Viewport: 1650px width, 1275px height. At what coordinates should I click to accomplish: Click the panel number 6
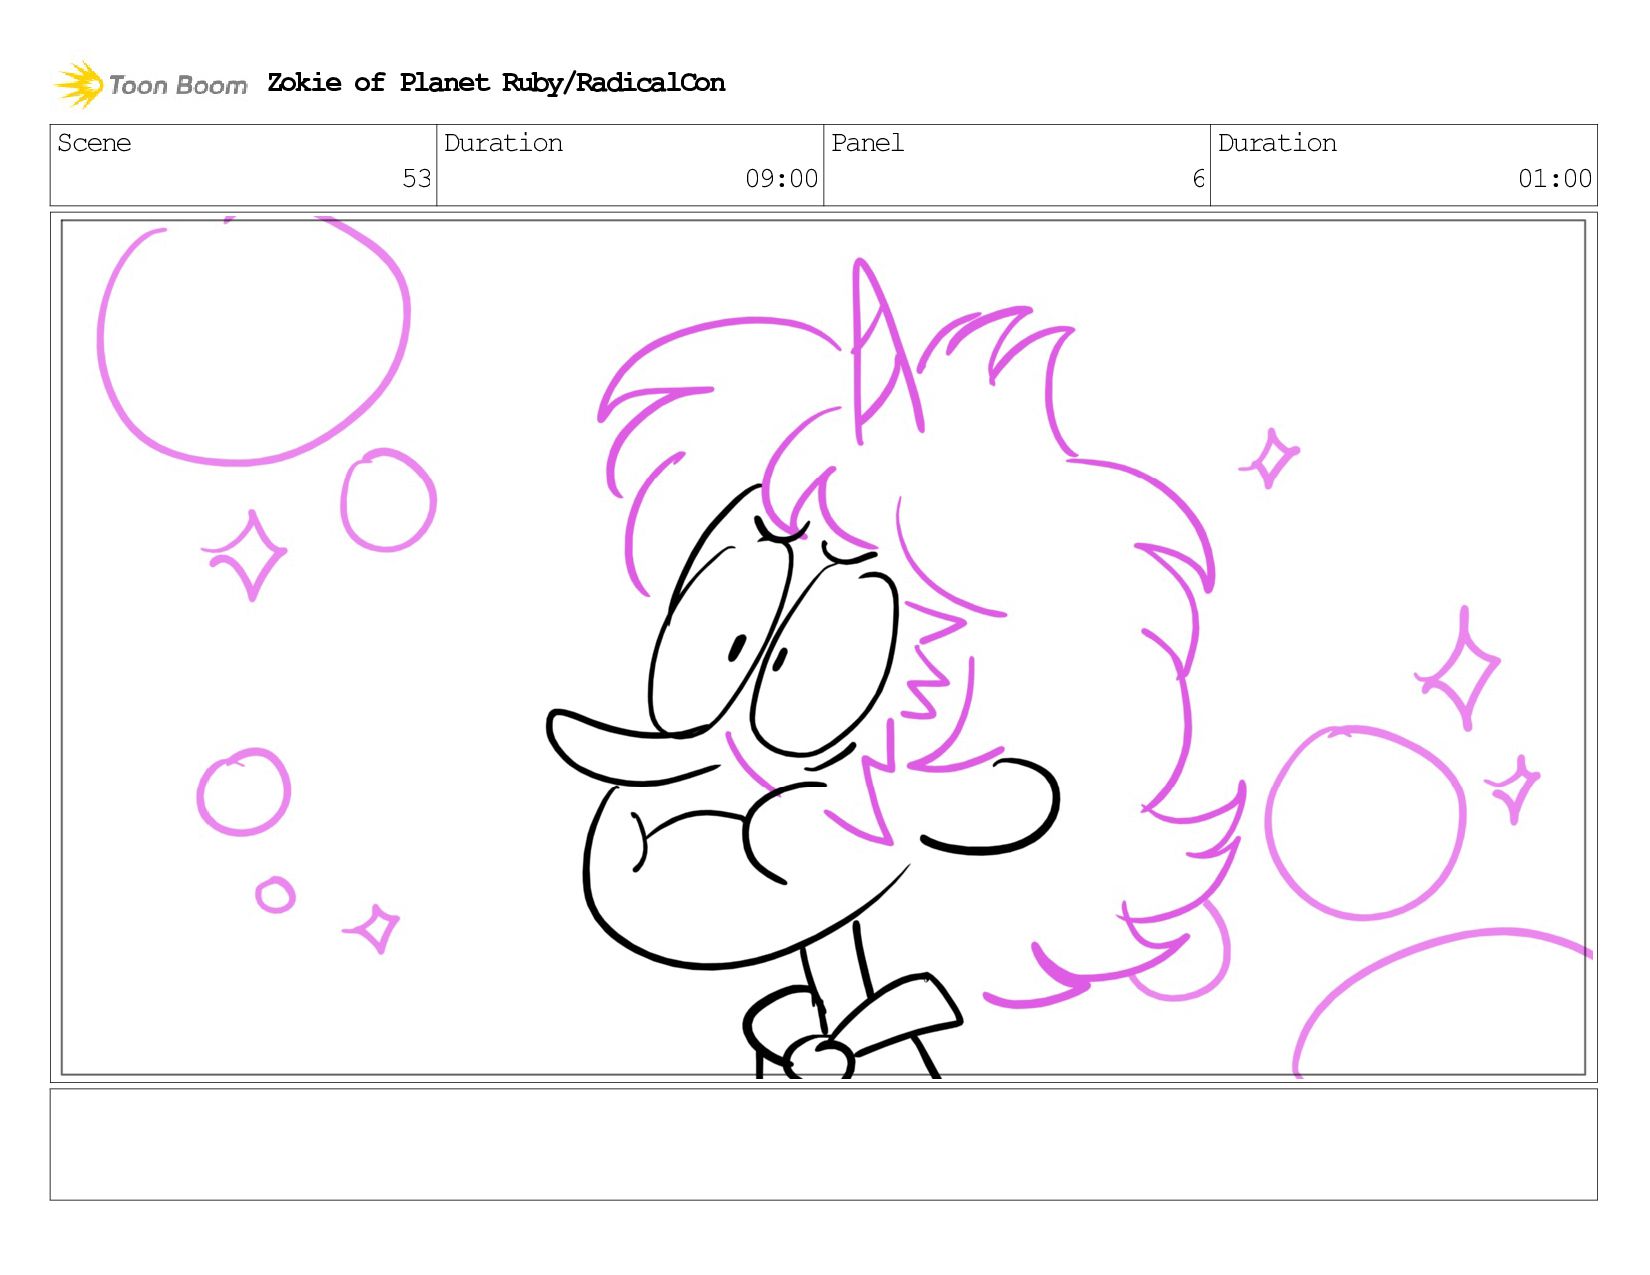[x=1198, y=179]
